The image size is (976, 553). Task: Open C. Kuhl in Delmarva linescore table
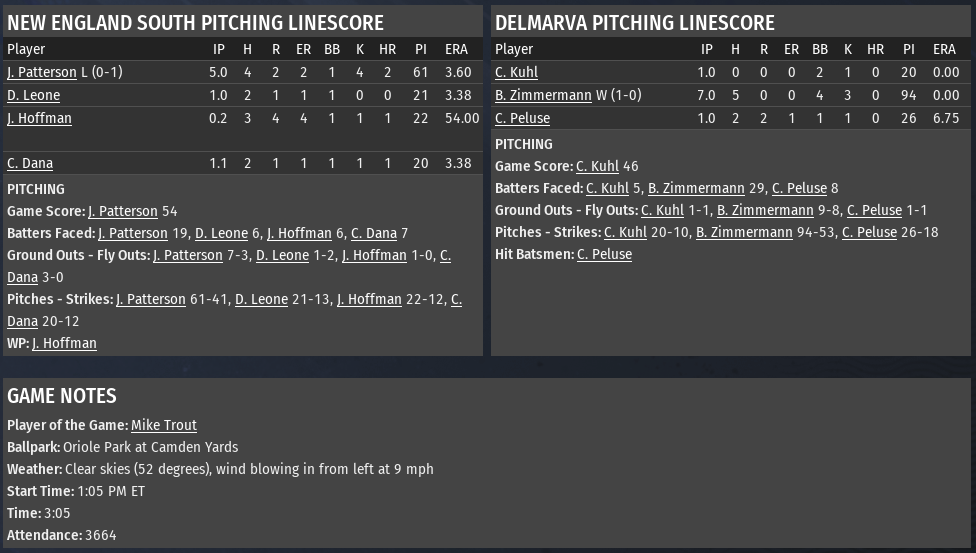point(516,72)
